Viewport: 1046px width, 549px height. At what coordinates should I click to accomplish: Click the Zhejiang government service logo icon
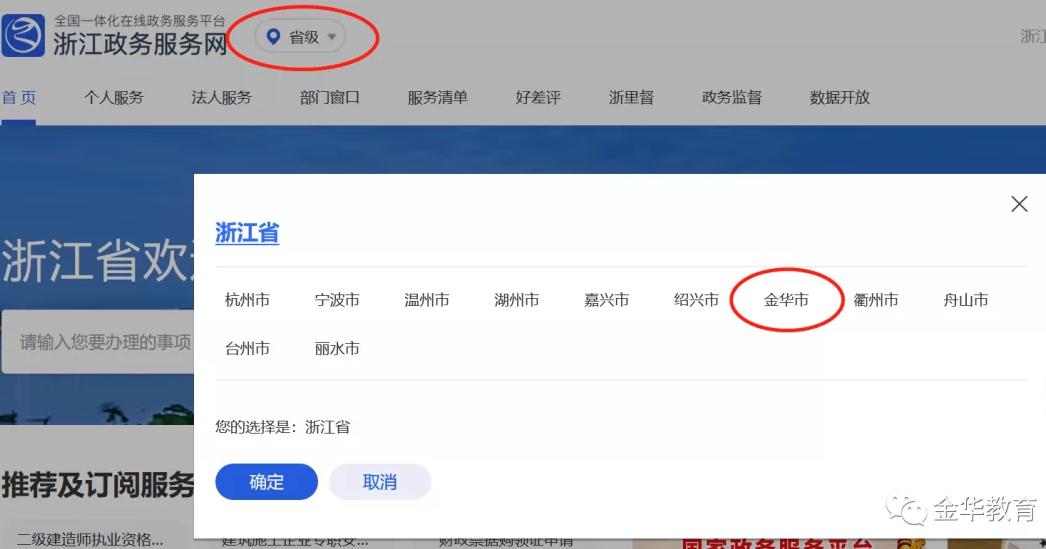click(x=24, y=36)
